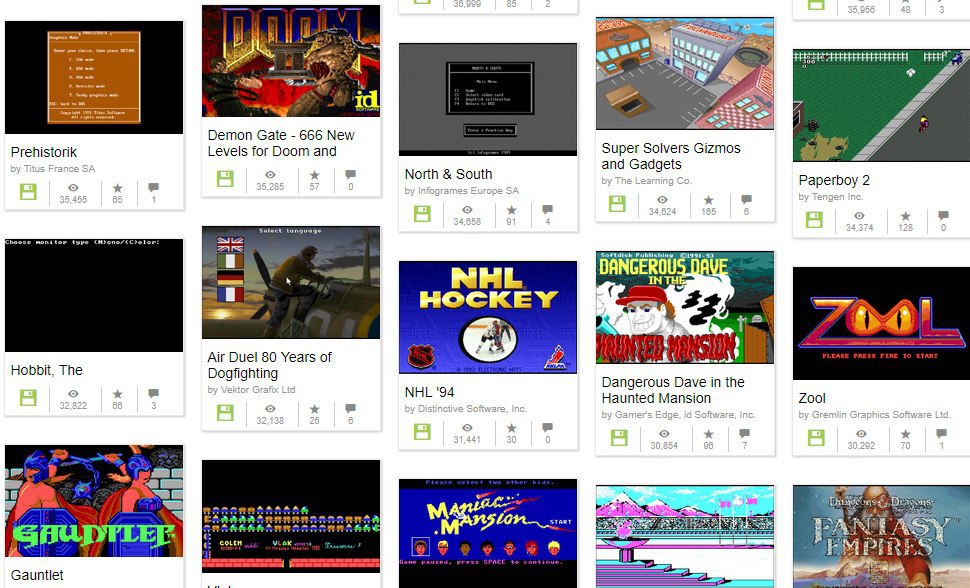Select the Paperboy 2 gameplay thumbnail
The width and height of the screenshot is (970, 588).
pos(881,105)
